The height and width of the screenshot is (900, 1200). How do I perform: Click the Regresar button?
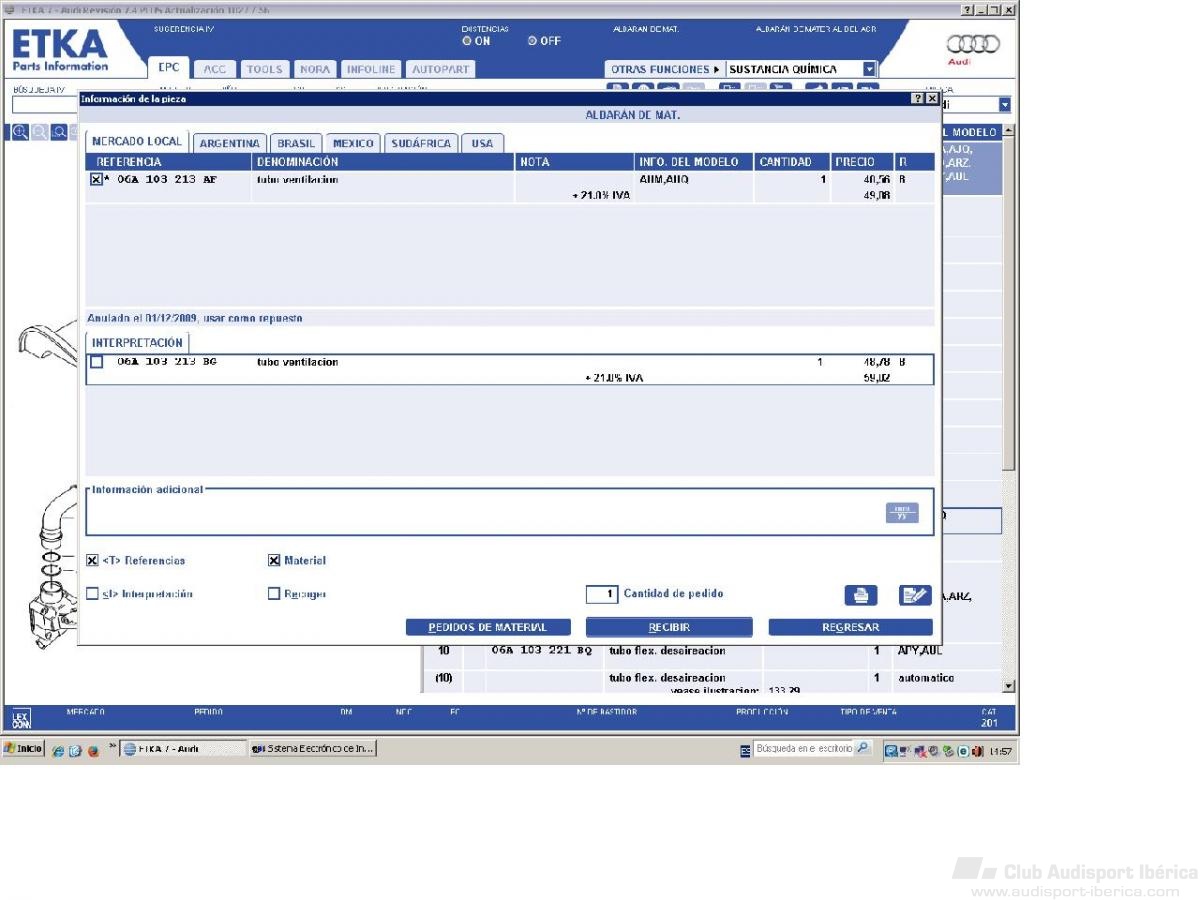pyautogui.click(x=851, y=627)
